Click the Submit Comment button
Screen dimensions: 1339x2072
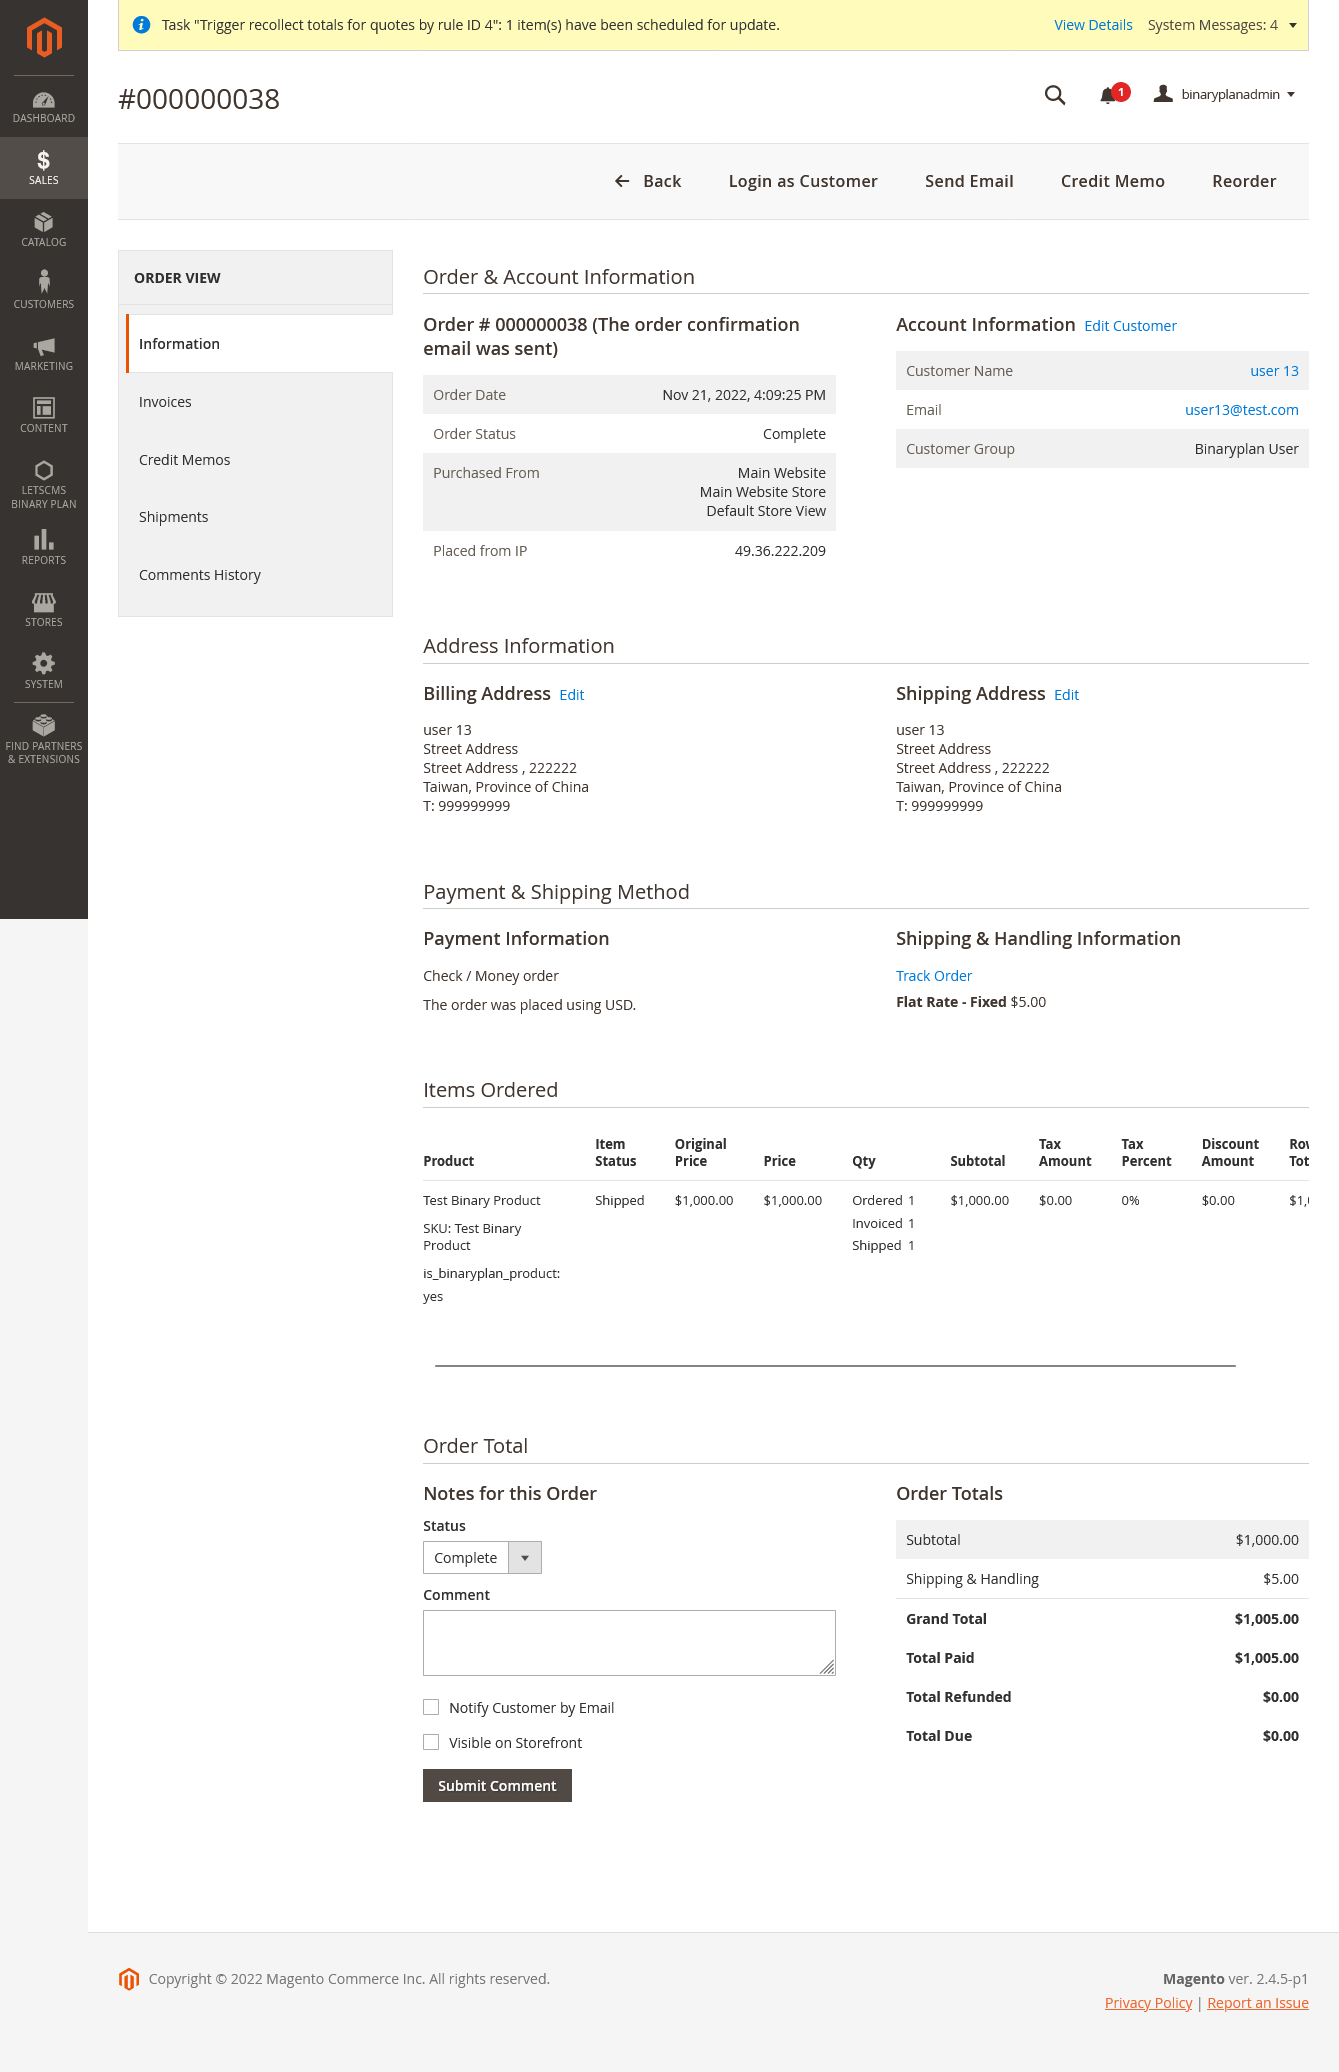click(497, 1786)
